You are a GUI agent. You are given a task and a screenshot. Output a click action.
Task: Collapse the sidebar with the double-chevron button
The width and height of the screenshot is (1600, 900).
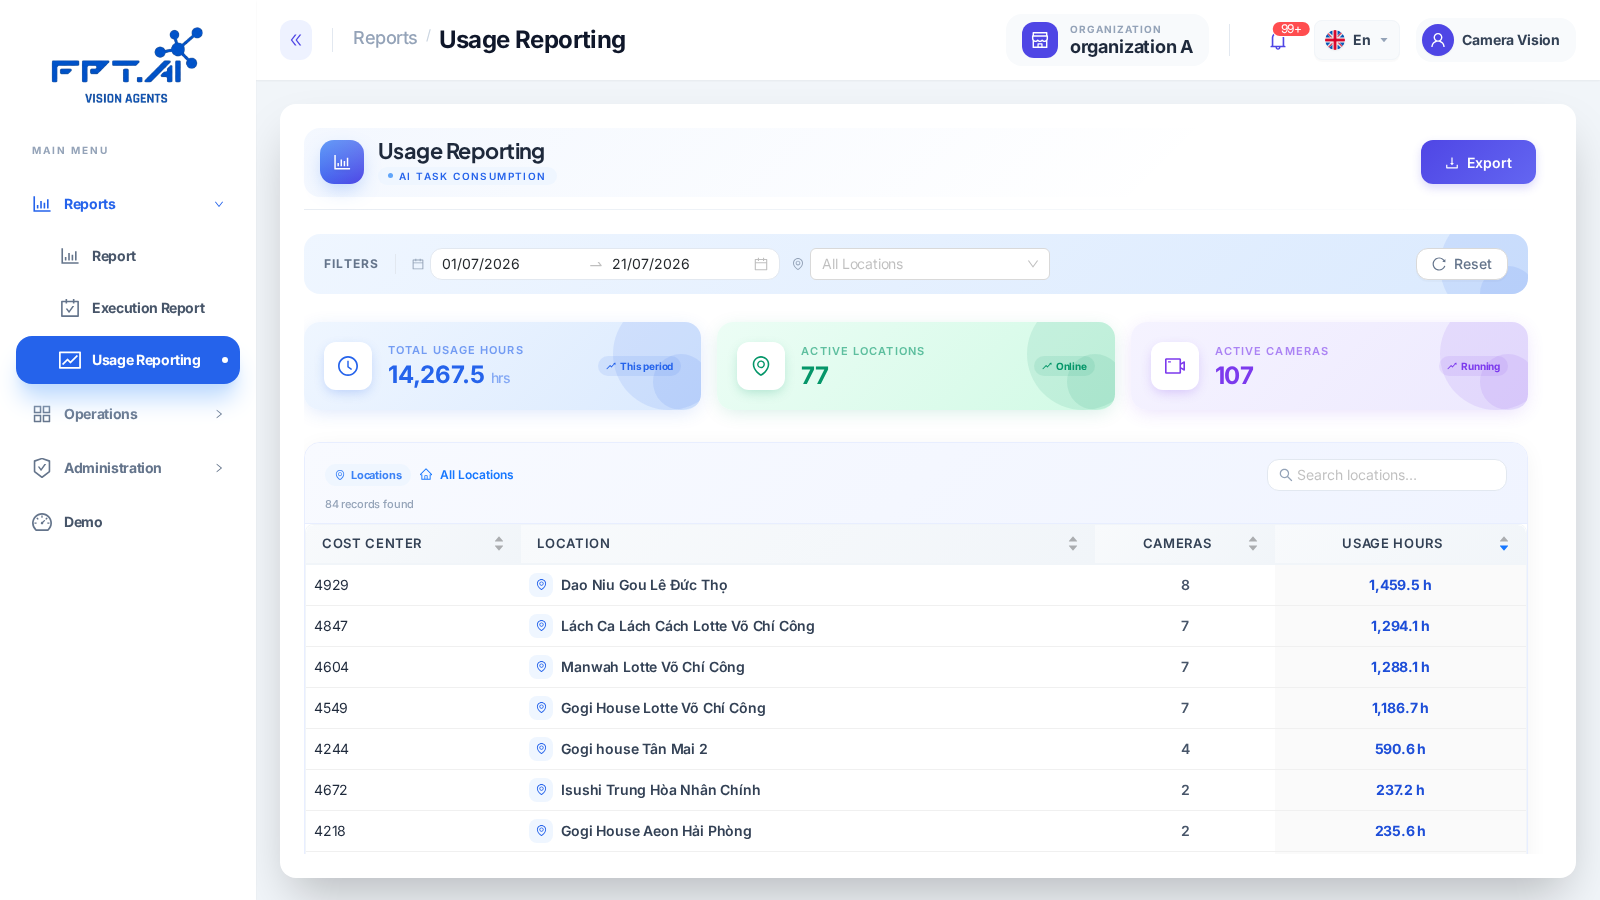click(296, 40)
